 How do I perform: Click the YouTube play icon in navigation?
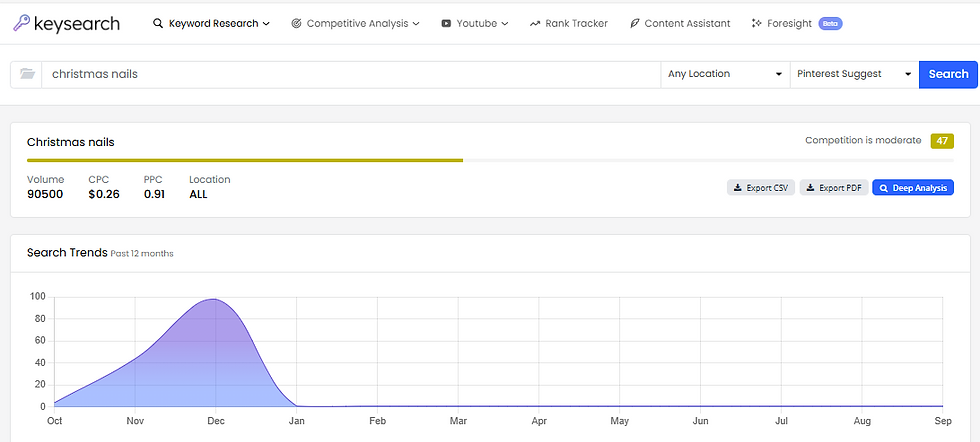pos(446,23)
